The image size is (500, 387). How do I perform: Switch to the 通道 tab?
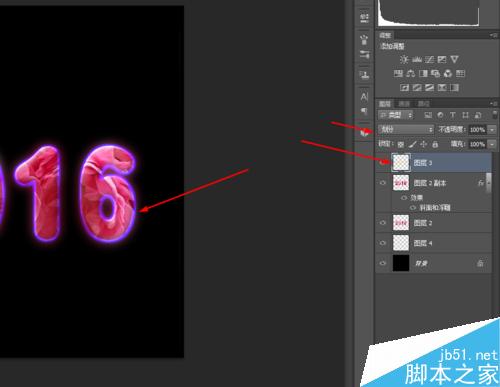pos(404,104)
